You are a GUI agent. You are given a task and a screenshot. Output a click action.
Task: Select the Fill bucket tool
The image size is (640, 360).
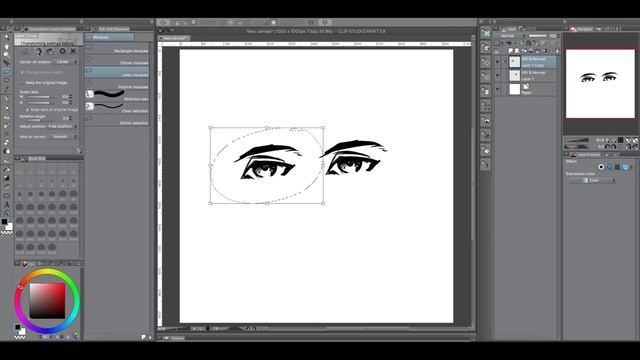[x=7, y=169]
